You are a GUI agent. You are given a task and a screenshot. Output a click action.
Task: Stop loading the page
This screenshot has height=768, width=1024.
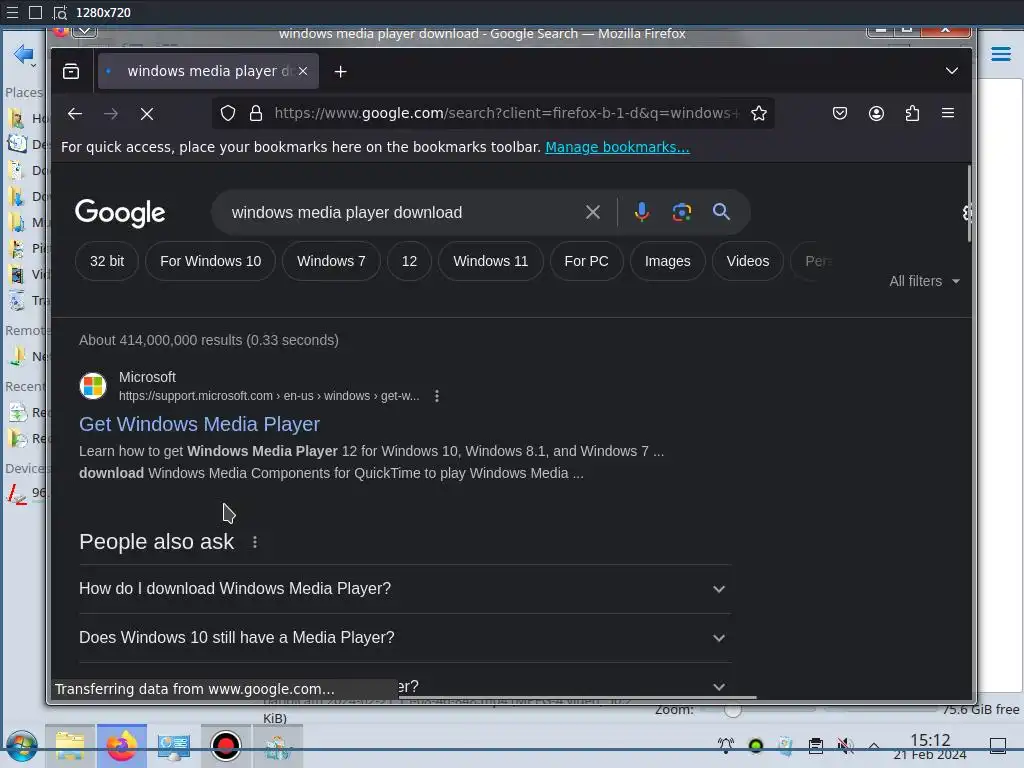click(x=147, y=114)
